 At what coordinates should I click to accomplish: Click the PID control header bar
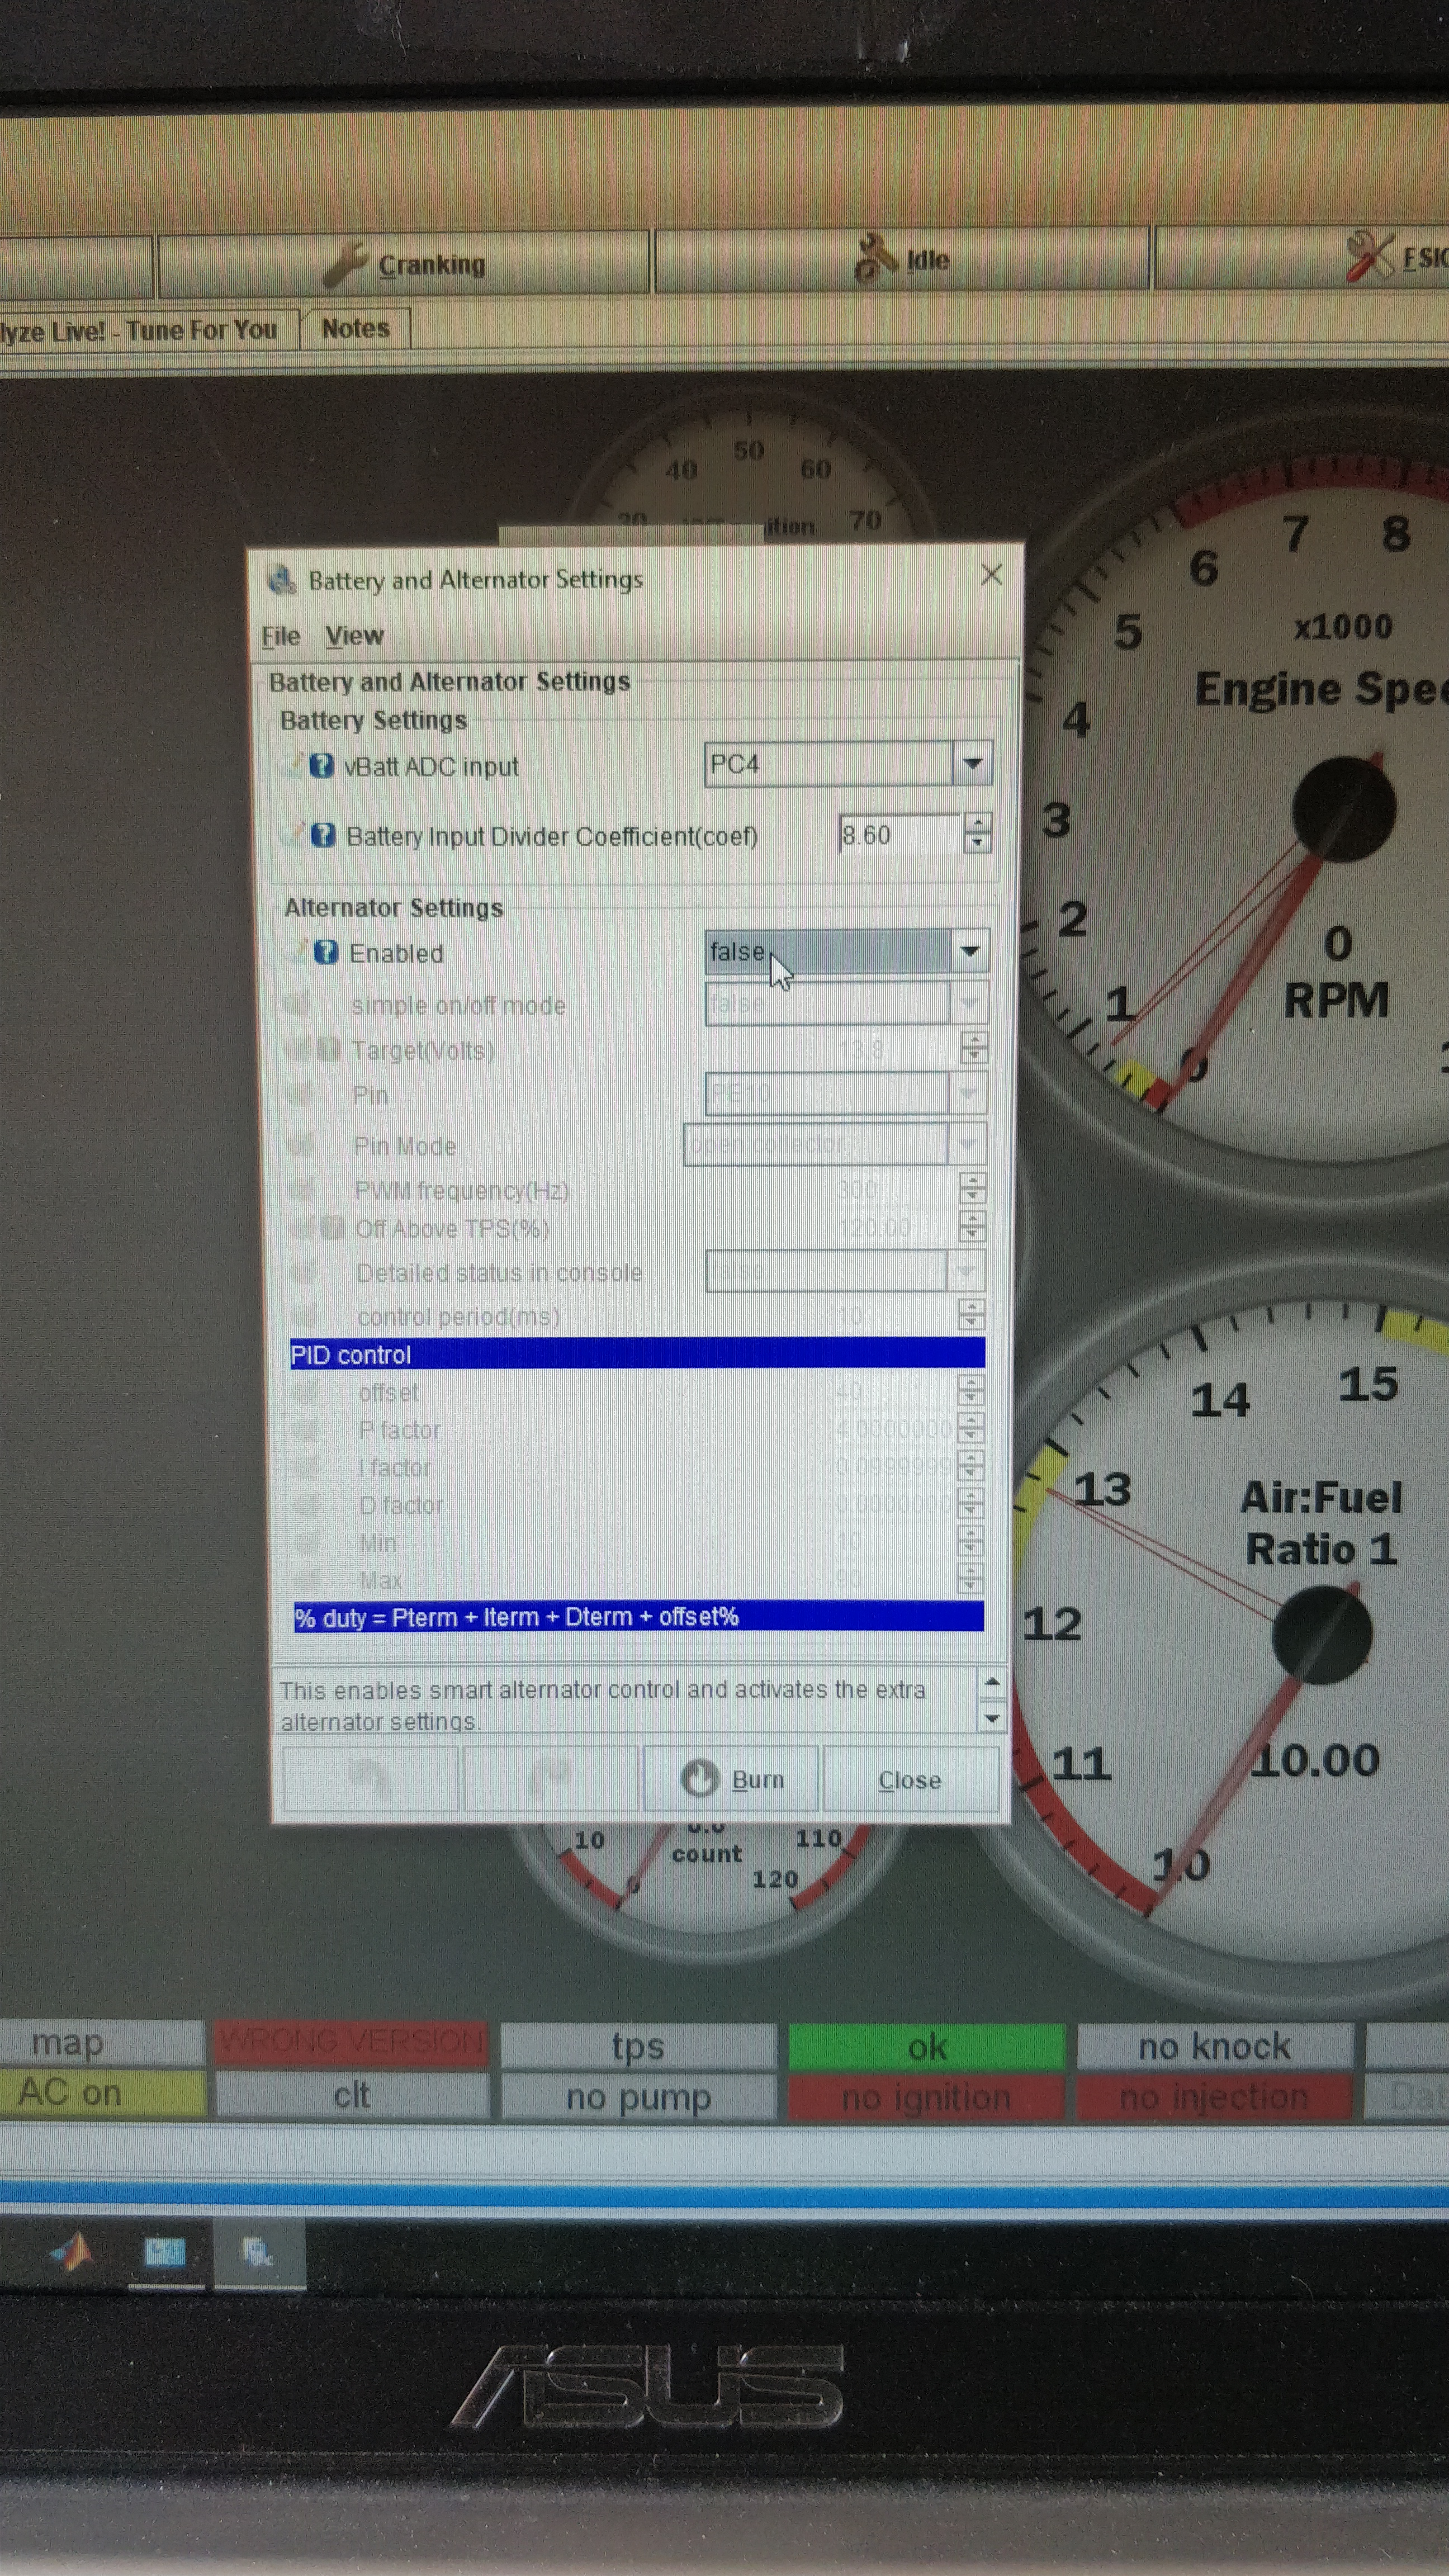pos(637,1353)
